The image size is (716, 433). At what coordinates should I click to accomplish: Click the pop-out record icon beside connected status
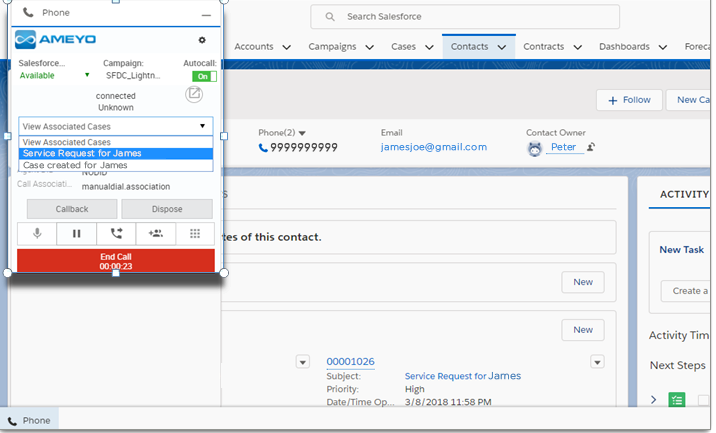tap(194, 94)
